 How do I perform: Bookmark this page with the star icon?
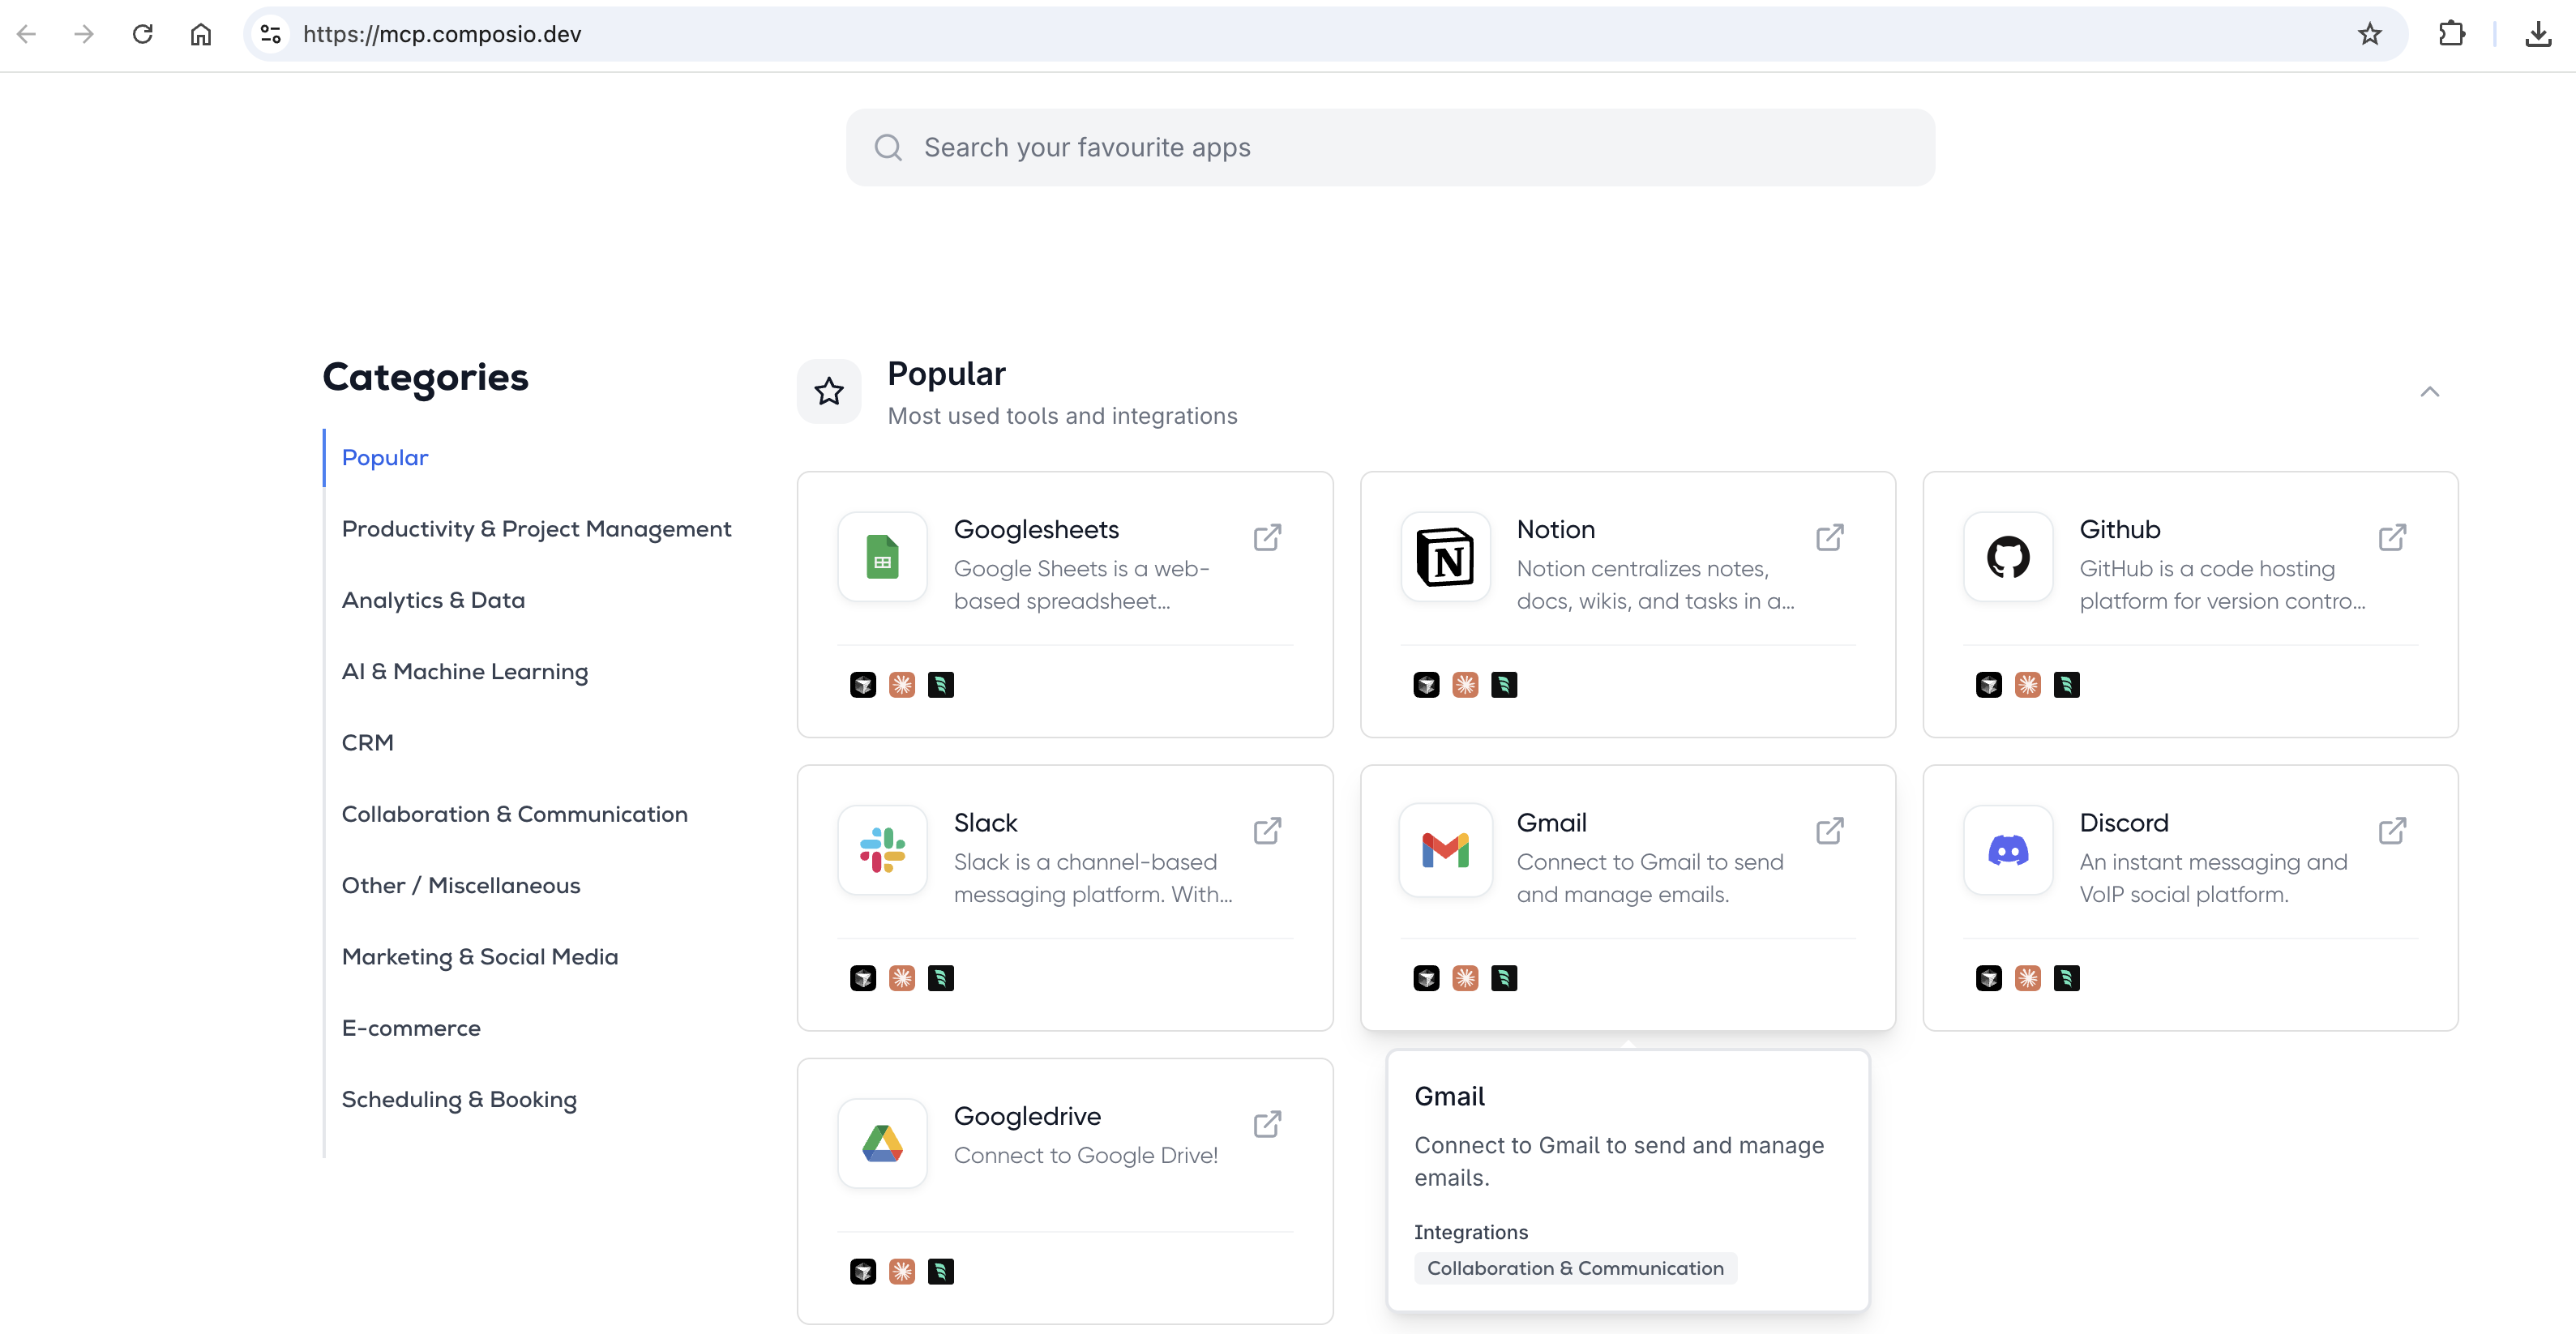click(2370, 34)
